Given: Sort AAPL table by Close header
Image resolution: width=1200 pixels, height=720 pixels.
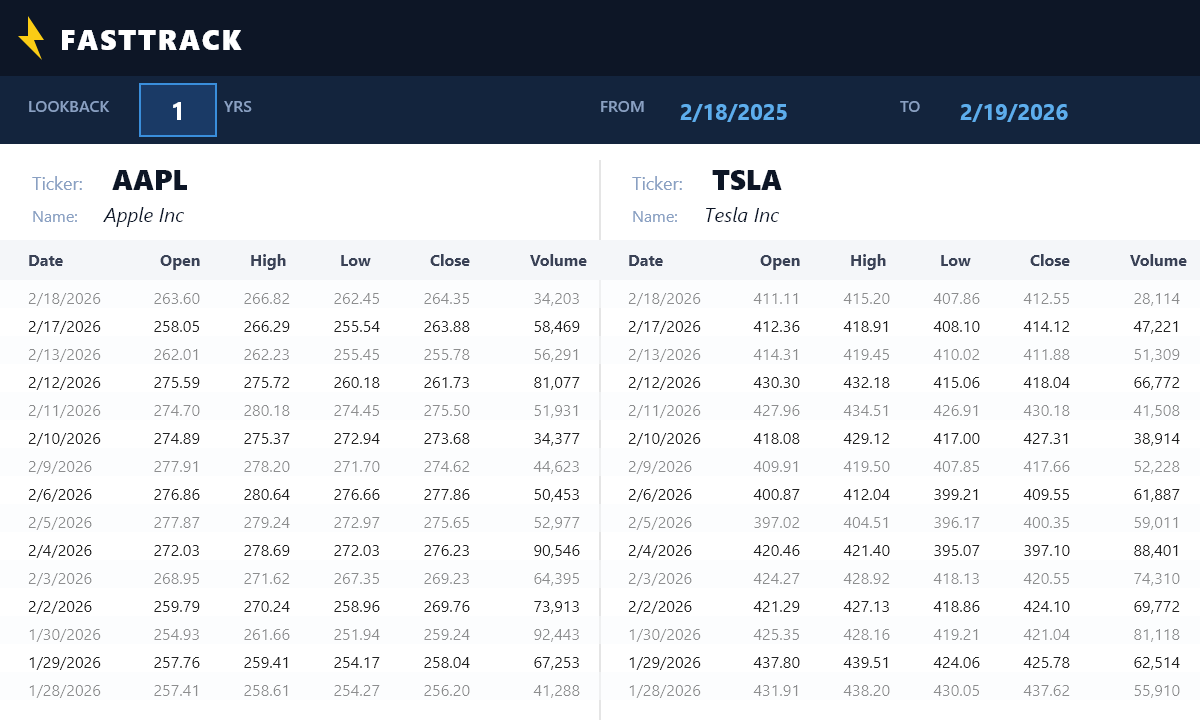Looking at the screenshot, I should 450,260.
